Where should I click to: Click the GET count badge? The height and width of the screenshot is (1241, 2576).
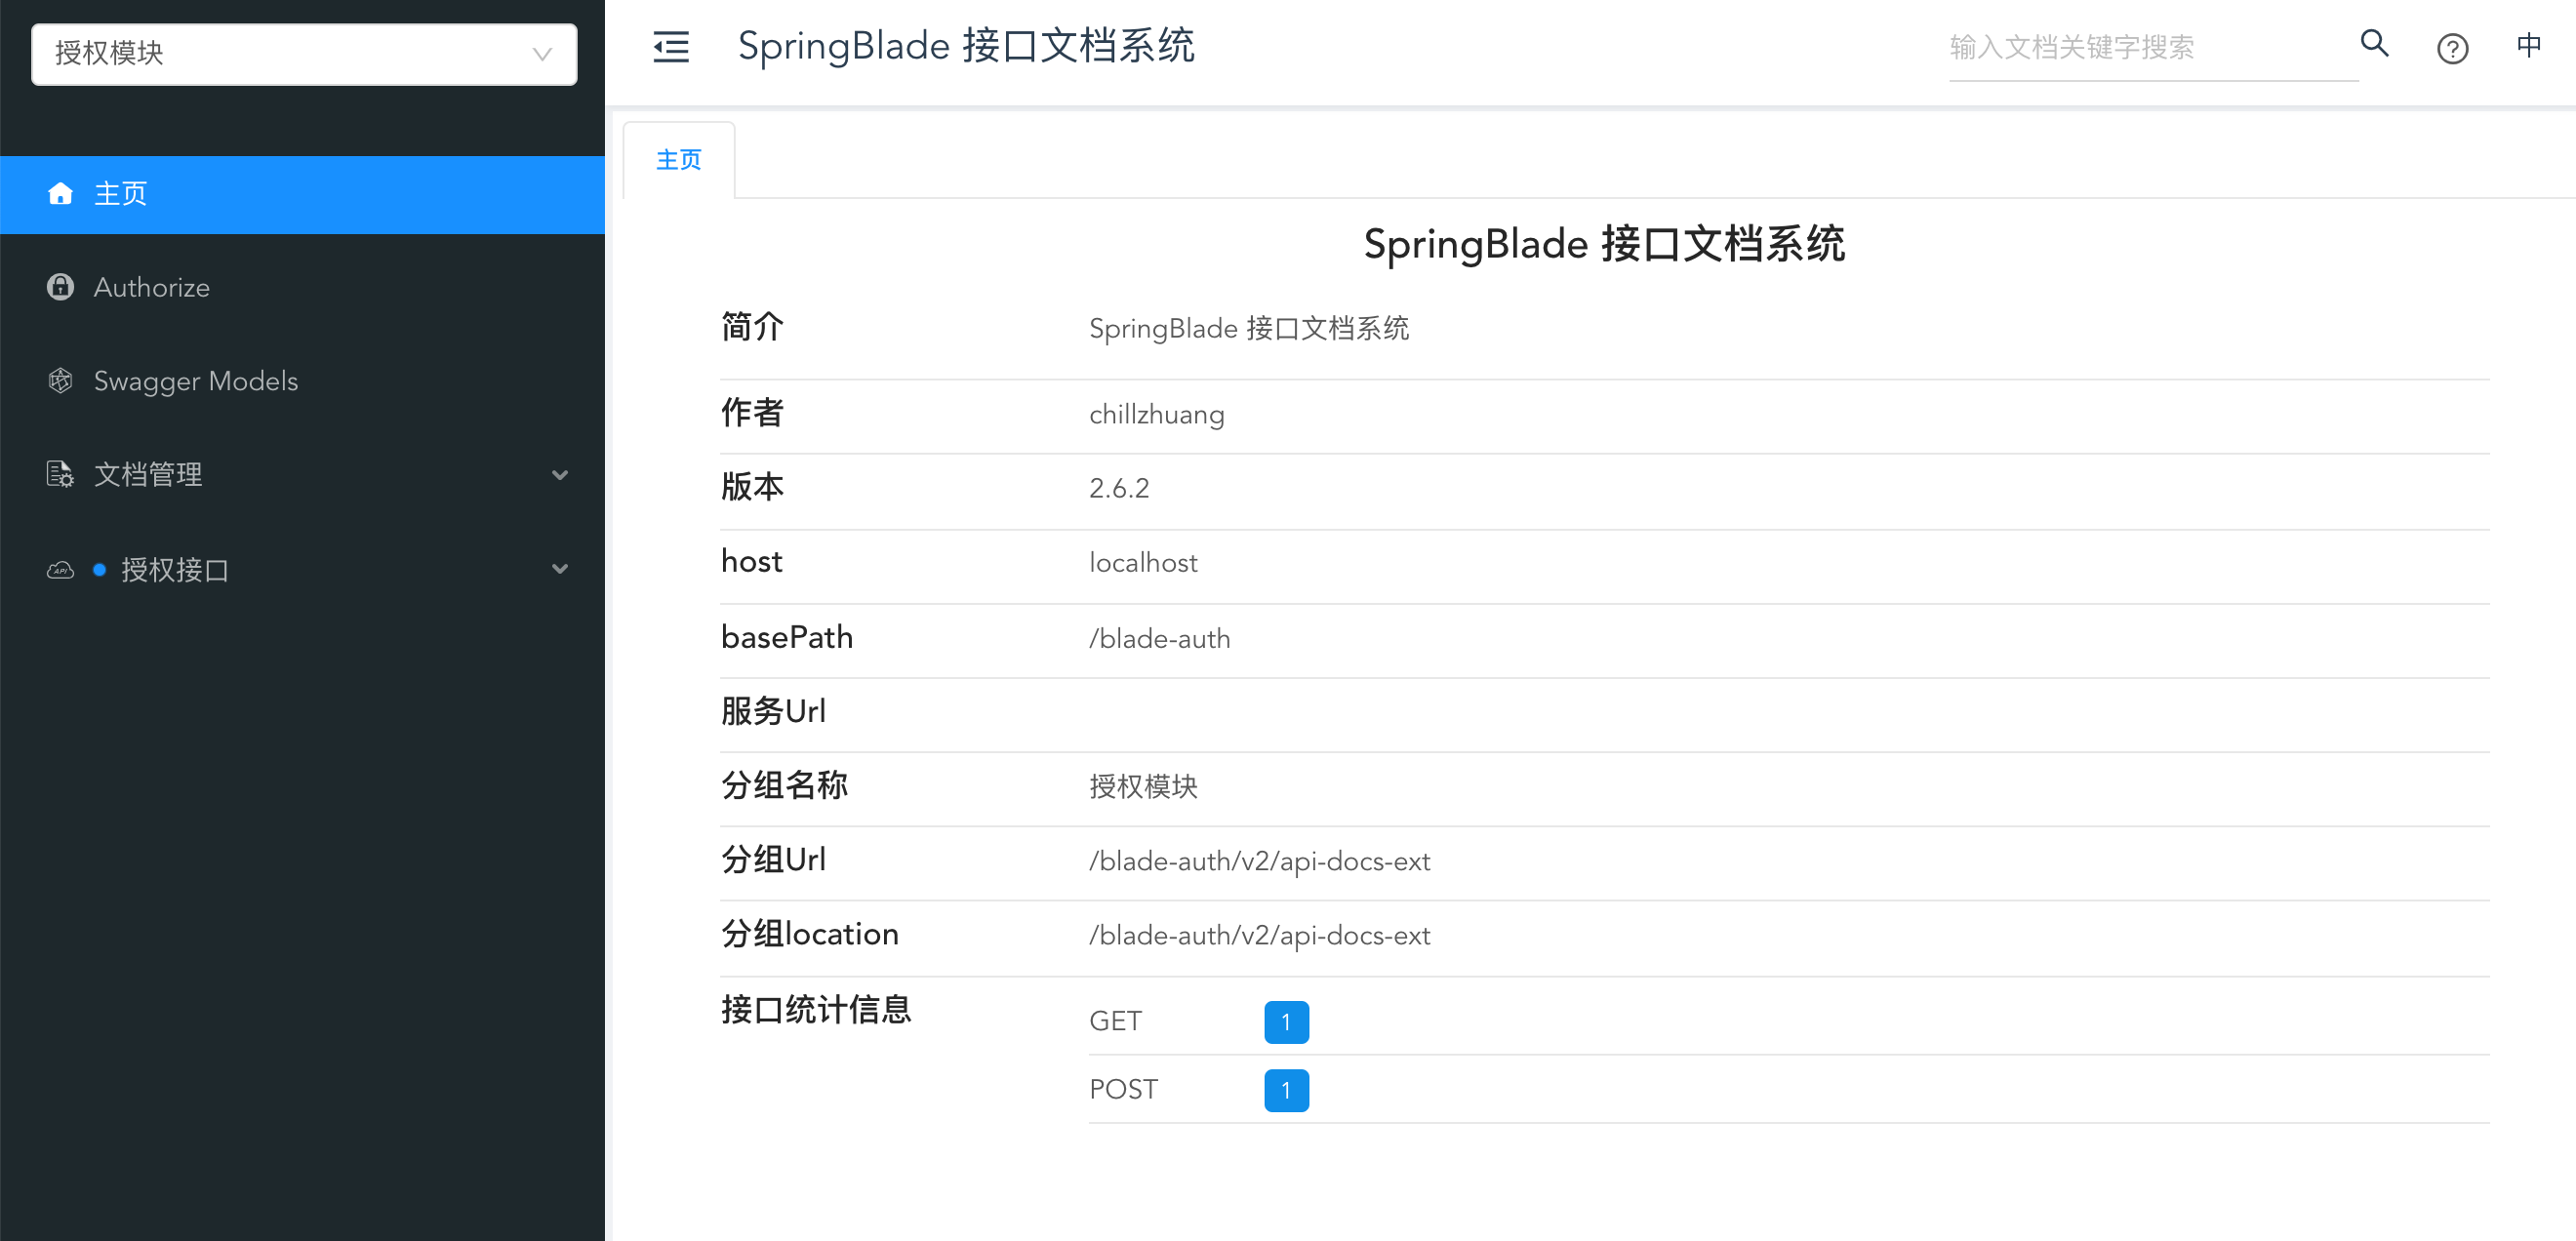(1286, 1022)
